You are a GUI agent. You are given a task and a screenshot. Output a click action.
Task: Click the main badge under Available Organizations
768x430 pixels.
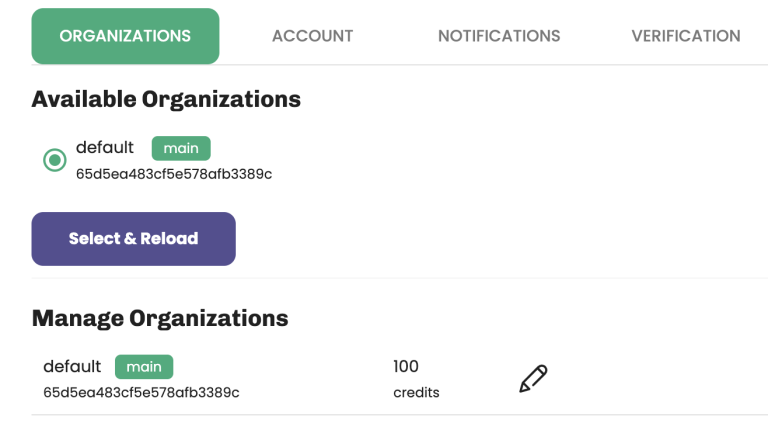(x=181, y=148)
